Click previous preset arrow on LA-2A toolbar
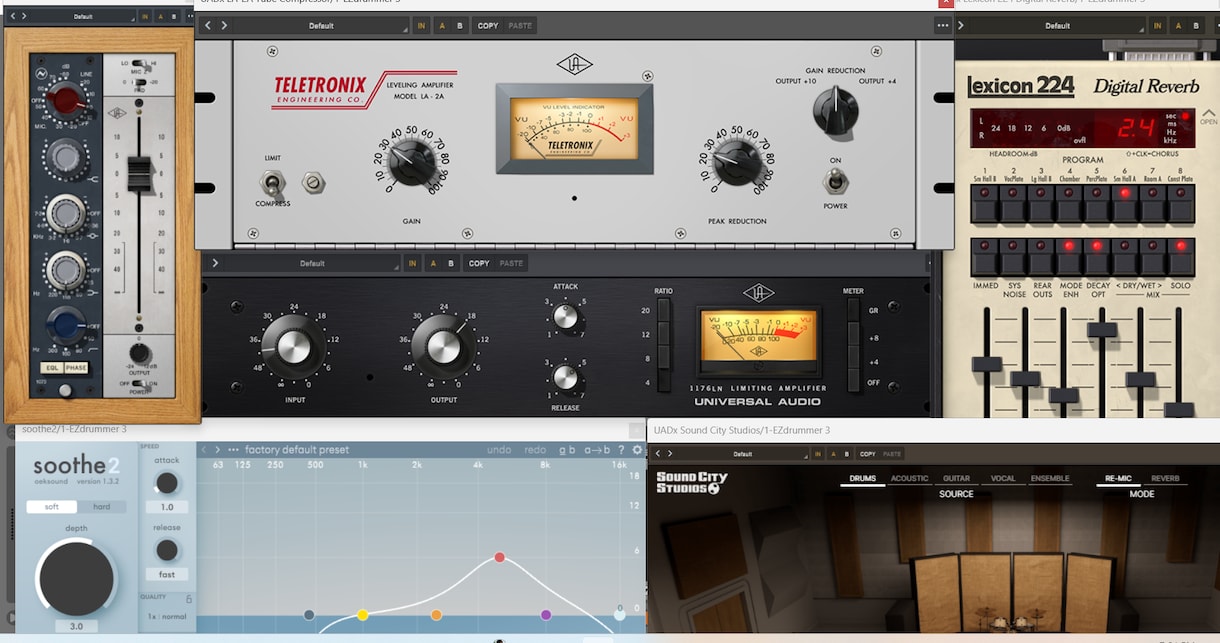Viewport: 1220px width, 643px height. click(209, 26)
